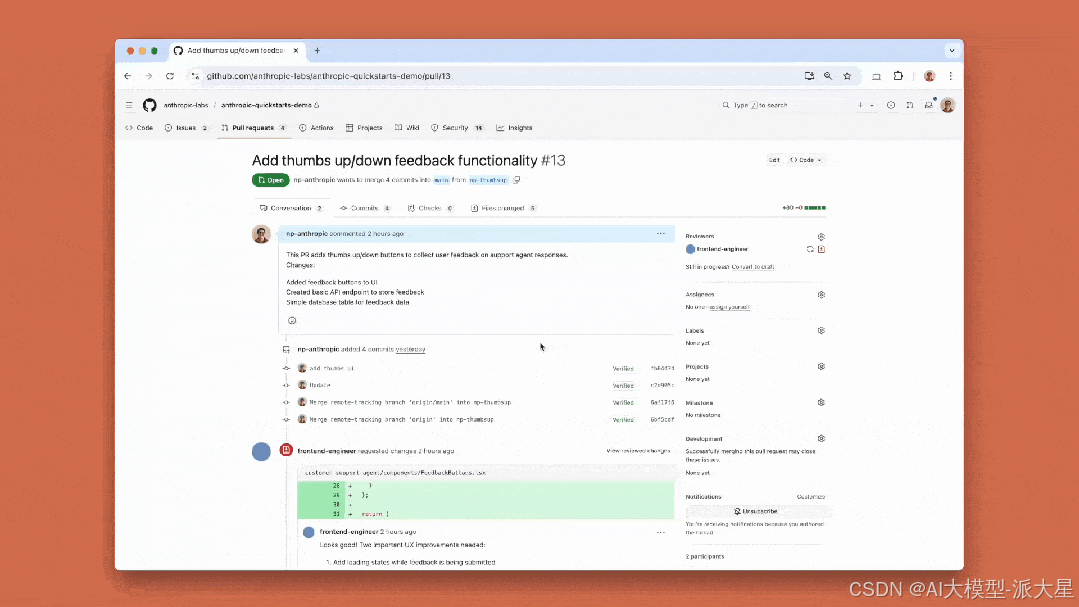Click the main base branch label
1079x607 pixels.
pos(441,180)
